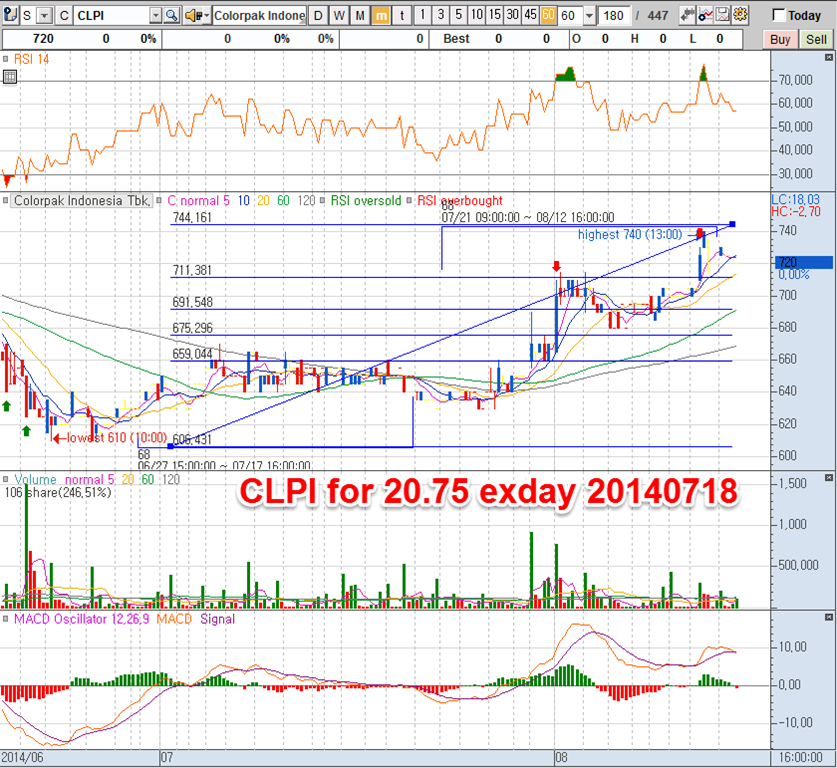Select the Signal legend label
Image resolution: width=837 pixels, height=768 pixels.
[217, 619]
